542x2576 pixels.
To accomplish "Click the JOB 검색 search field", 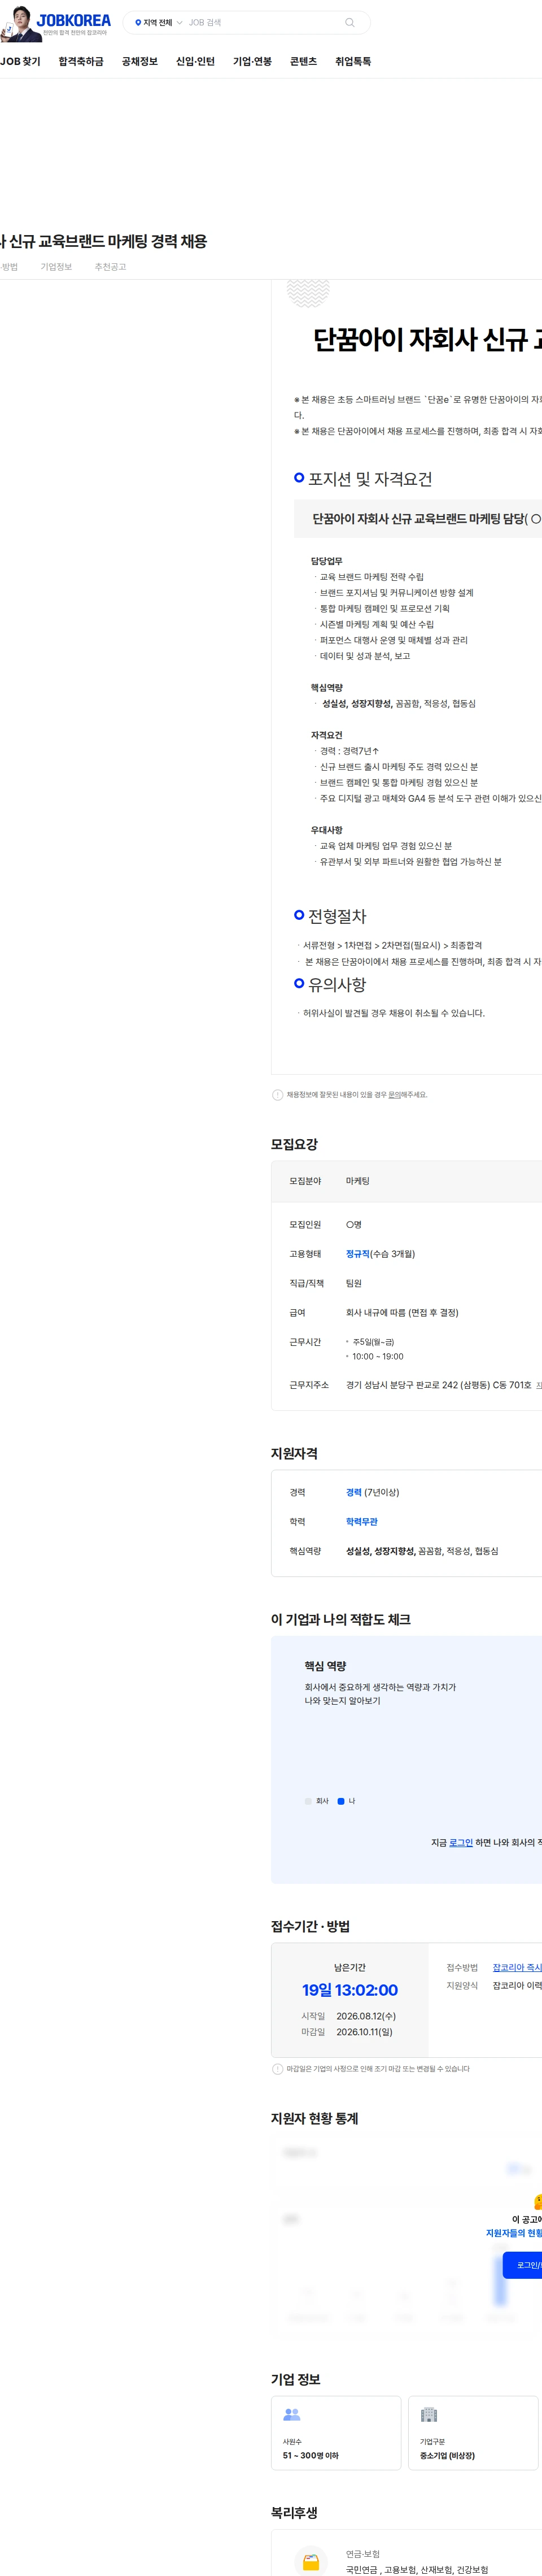I will coord(262,22).
